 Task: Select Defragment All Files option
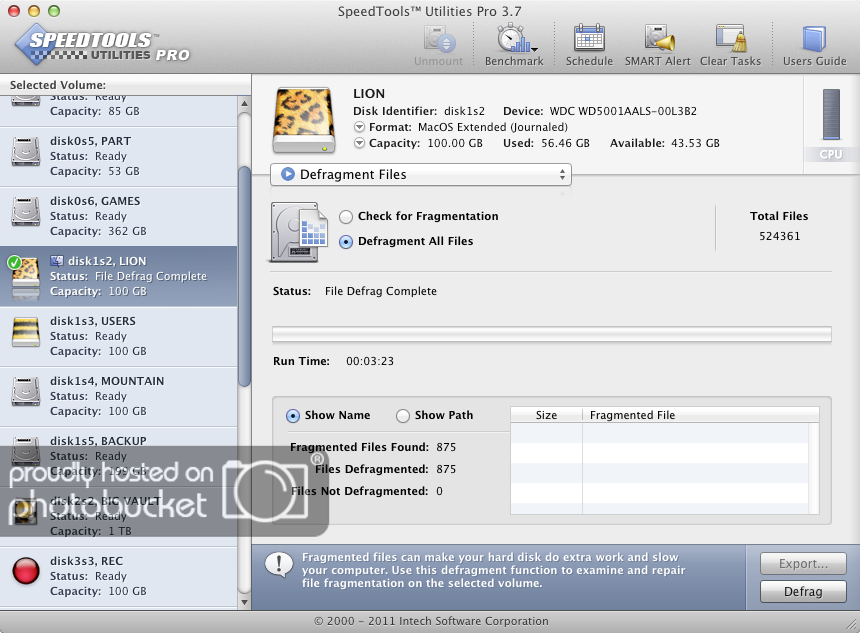click(346, 242)
